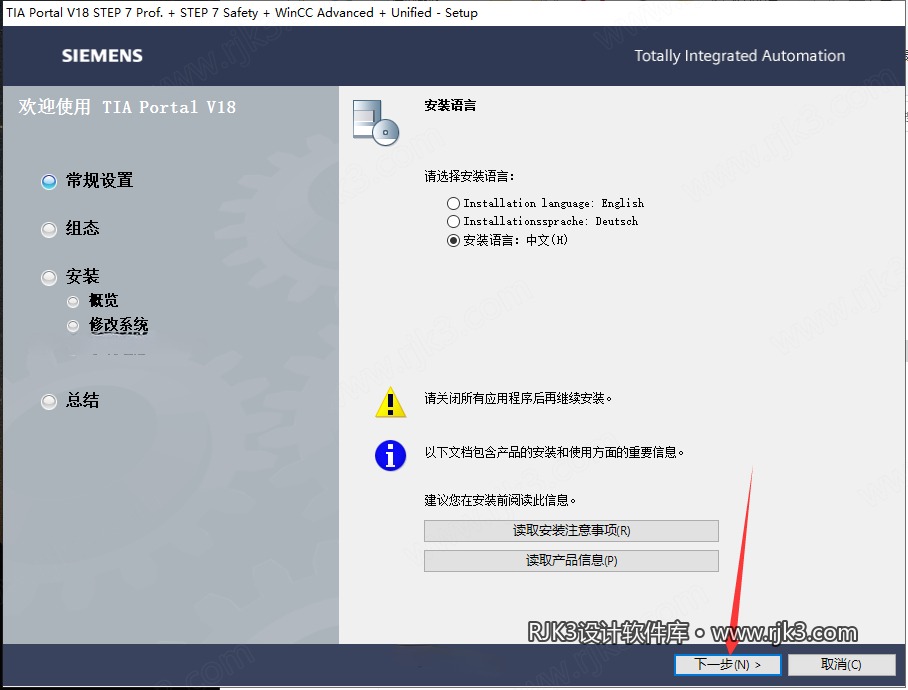Click the installer disc setup icon
908x690 pixels.
(376, 122)
